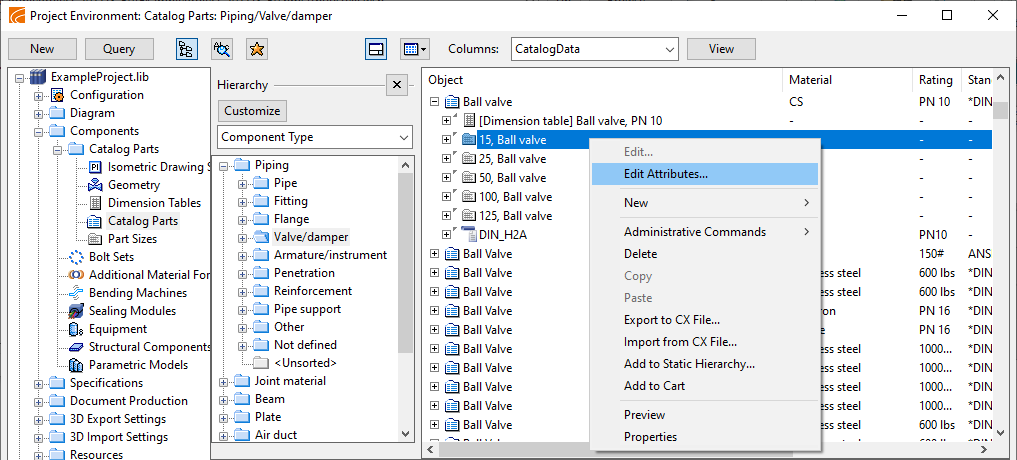Close the Hierarchy panel with X
The width and height of the screenshot is (1017, 460).
[x=396, y=85]
